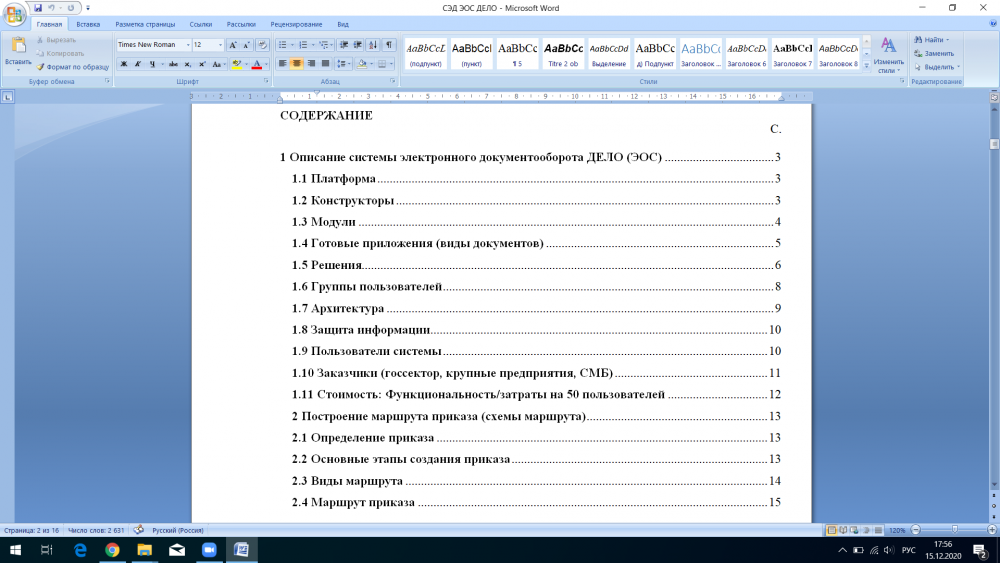Open the font size dropdown
Screen dimensions: 1000x563
(x=221, y=45)
